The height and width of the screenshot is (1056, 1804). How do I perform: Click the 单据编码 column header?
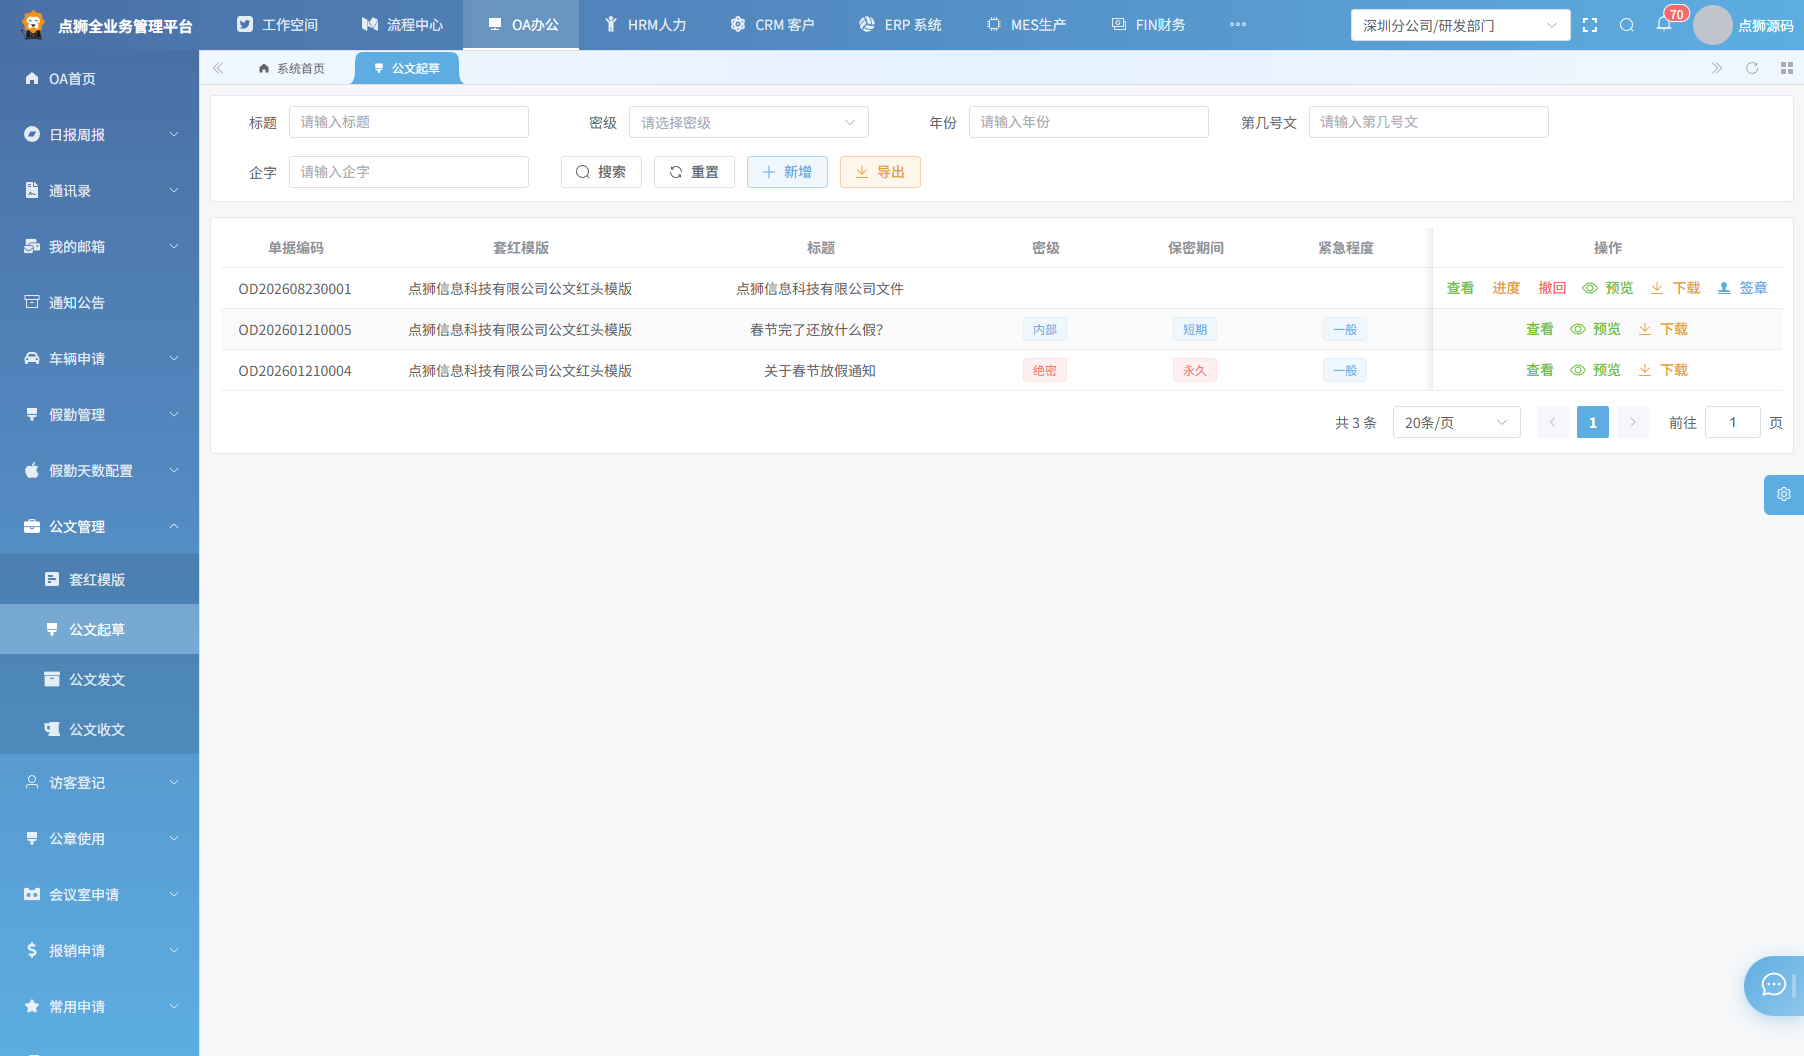pos(296,248)
